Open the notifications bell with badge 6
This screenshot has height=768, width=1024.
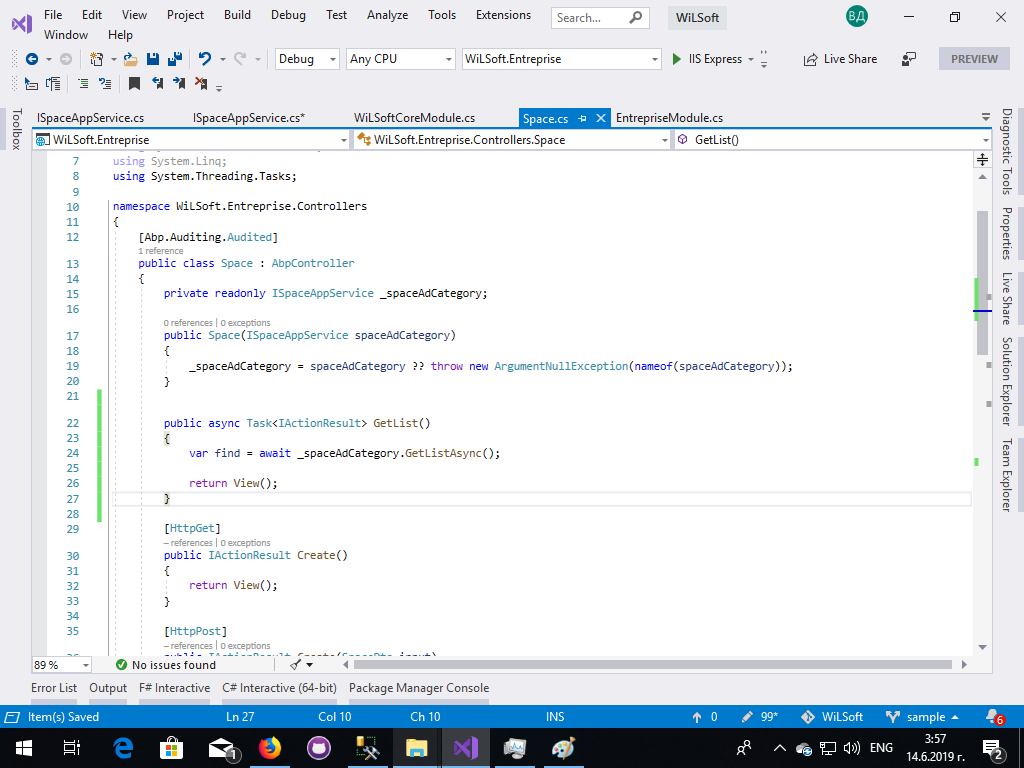click(995, 717)
